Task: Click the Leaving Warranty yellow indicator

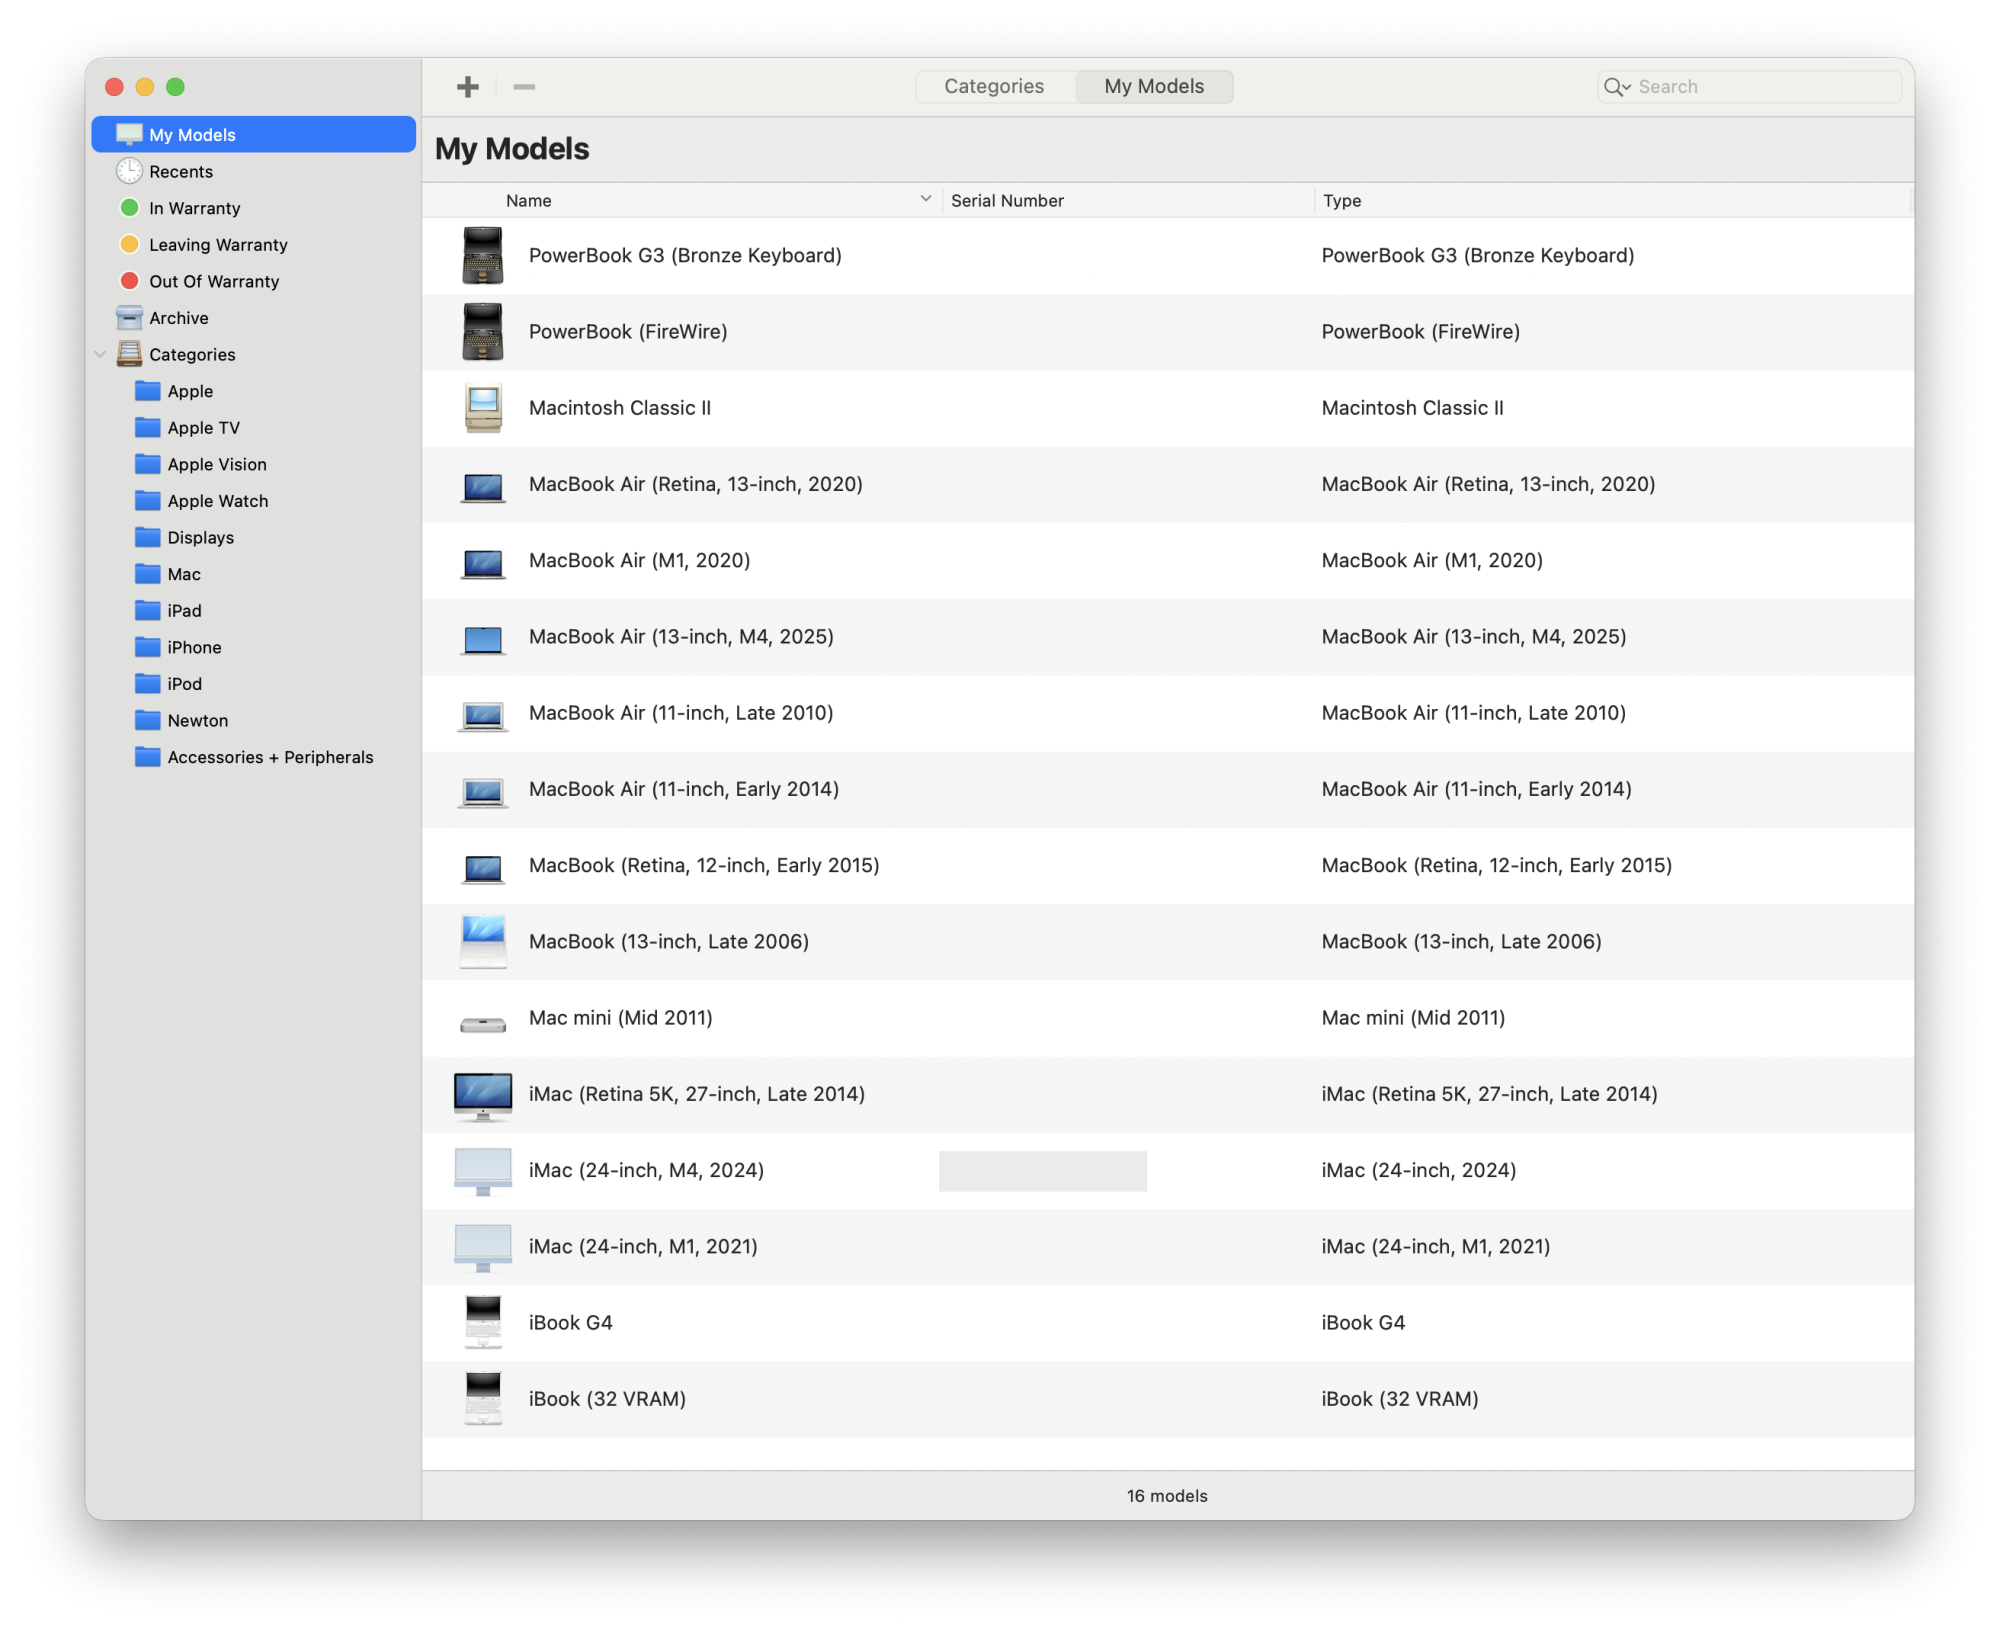Action: (x=129, y=244)
